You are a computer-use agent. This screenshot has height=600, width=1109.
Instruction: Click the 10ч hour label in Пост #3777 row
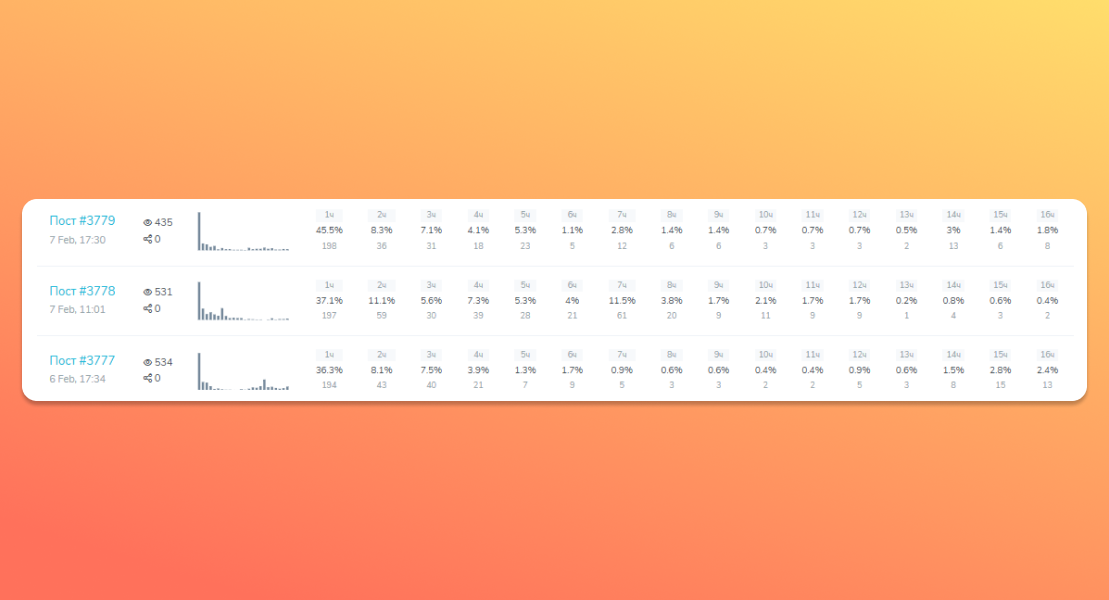765,354
